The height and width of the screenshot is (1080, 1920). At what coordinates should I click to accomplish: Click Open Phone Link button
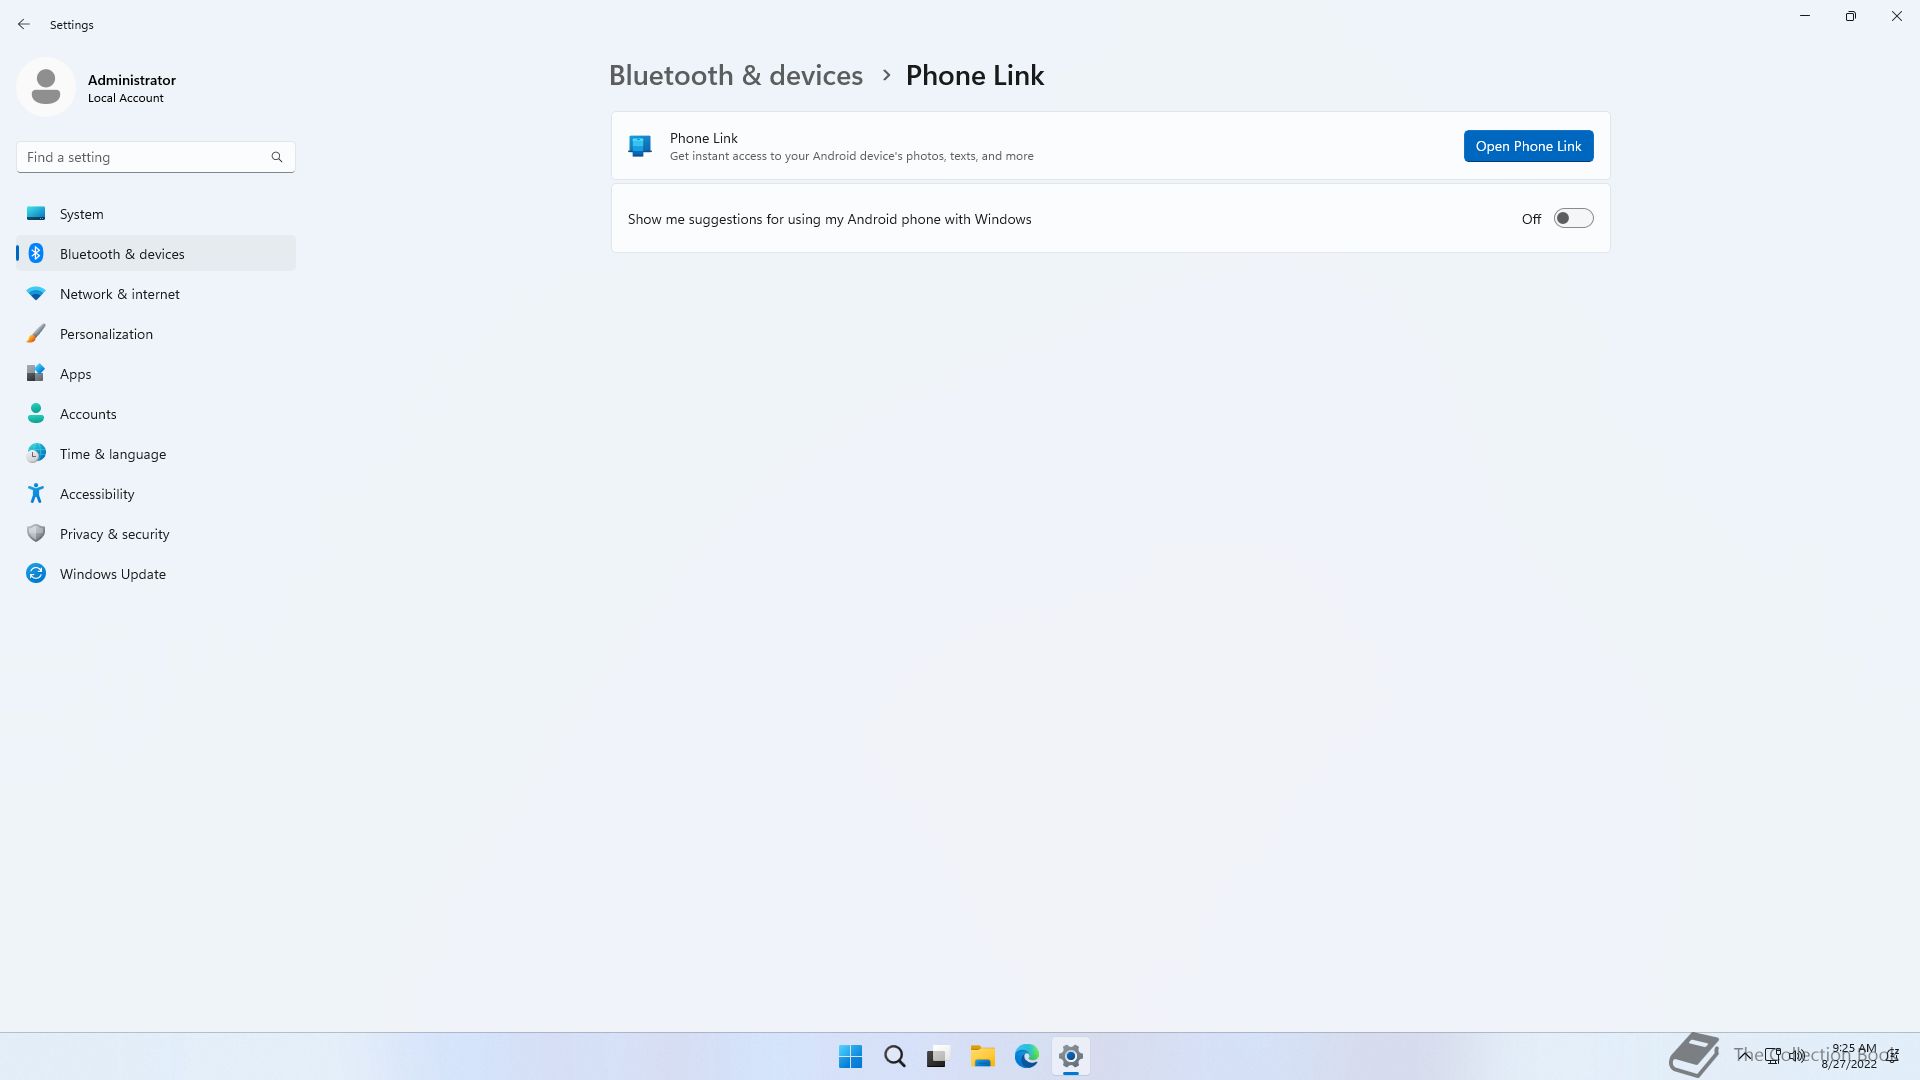click(x=1528, y=145)
